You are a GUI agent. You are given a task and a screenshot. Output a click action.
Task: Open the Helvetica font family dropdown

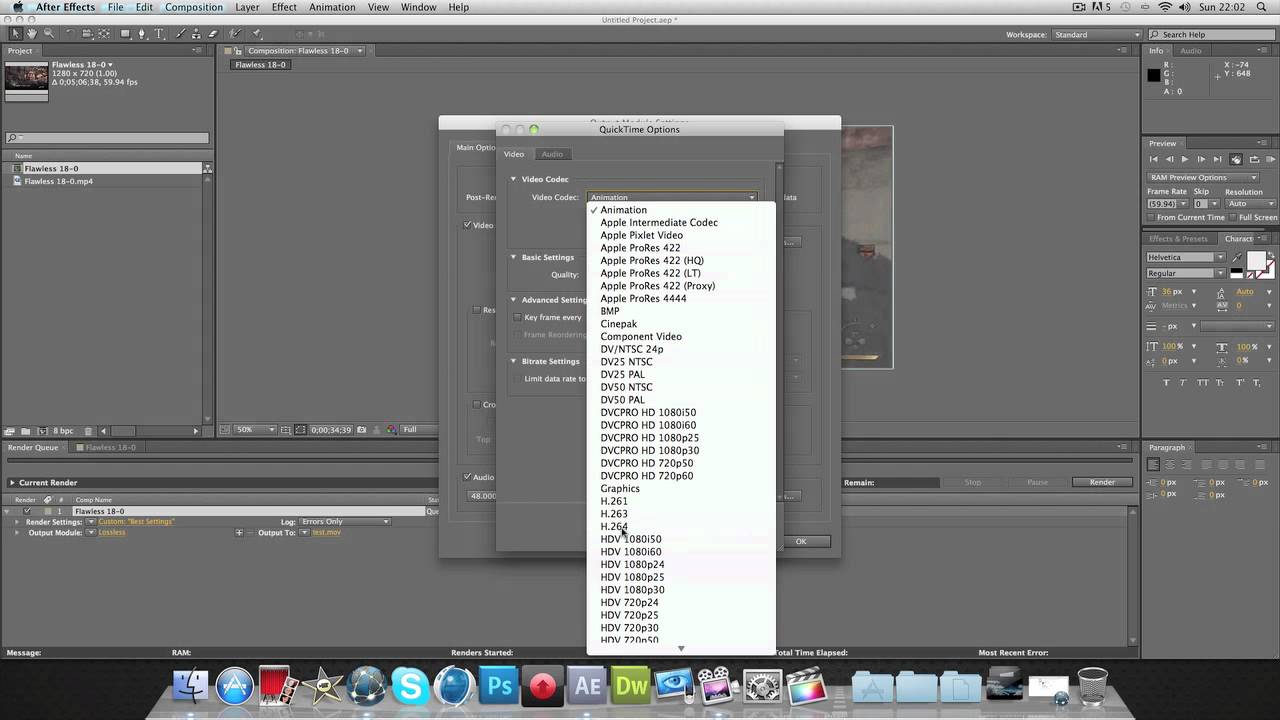click(1186, 257)
